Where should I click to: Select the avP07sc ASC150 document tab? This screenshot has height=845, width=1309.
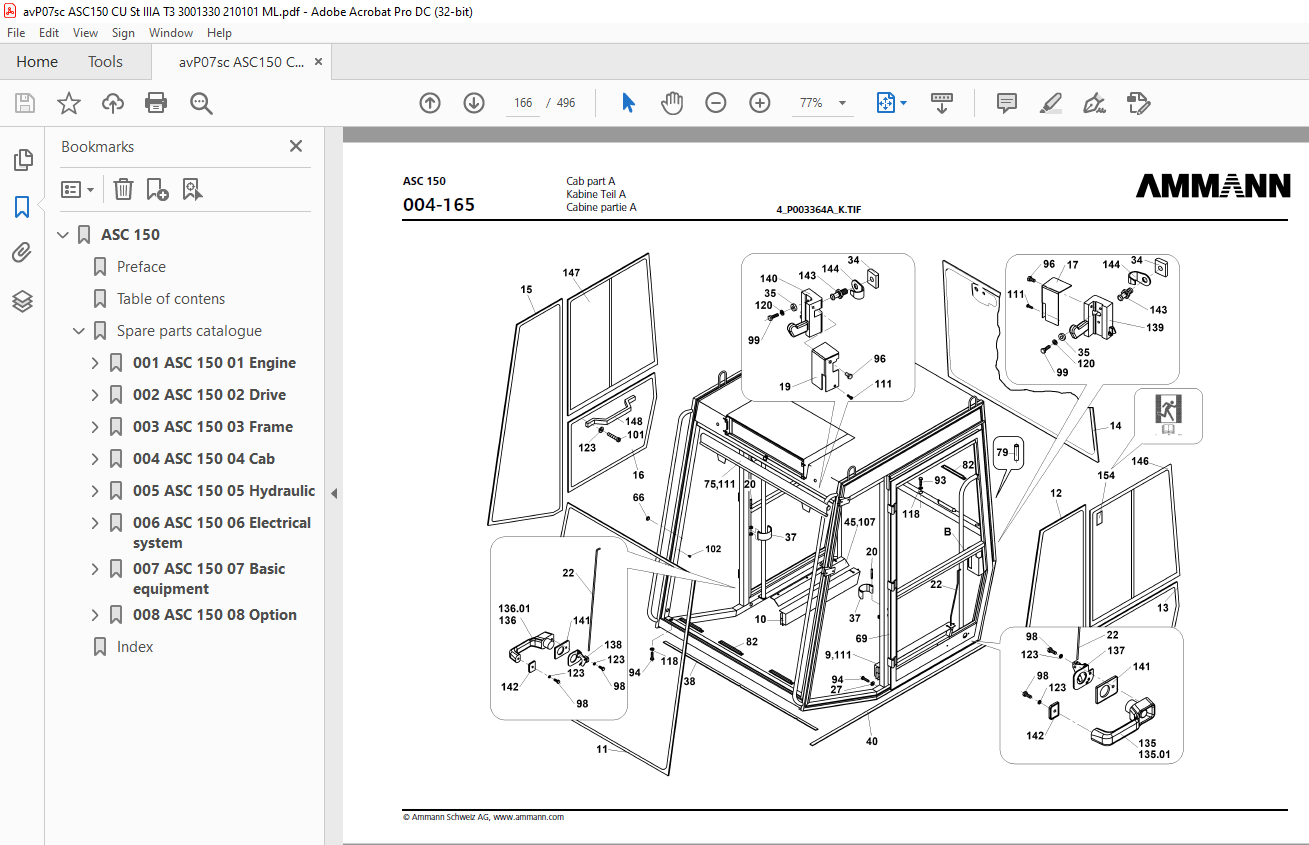[241, 62]
